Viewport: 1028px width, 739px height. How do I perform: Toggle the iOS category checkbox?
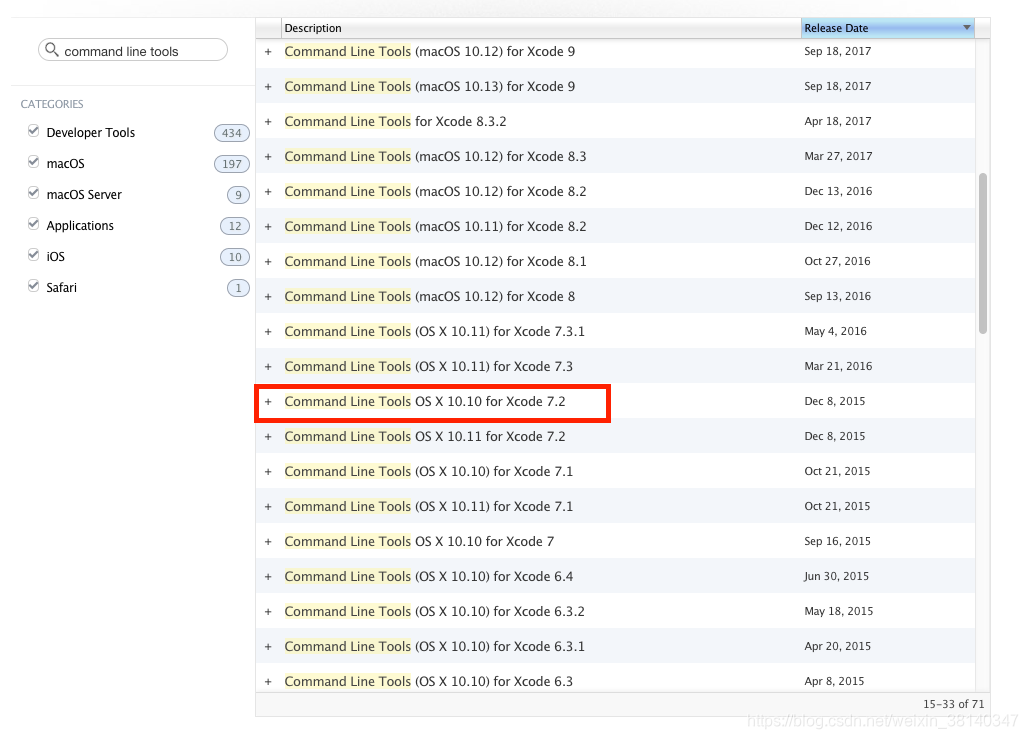click(33, 255)
